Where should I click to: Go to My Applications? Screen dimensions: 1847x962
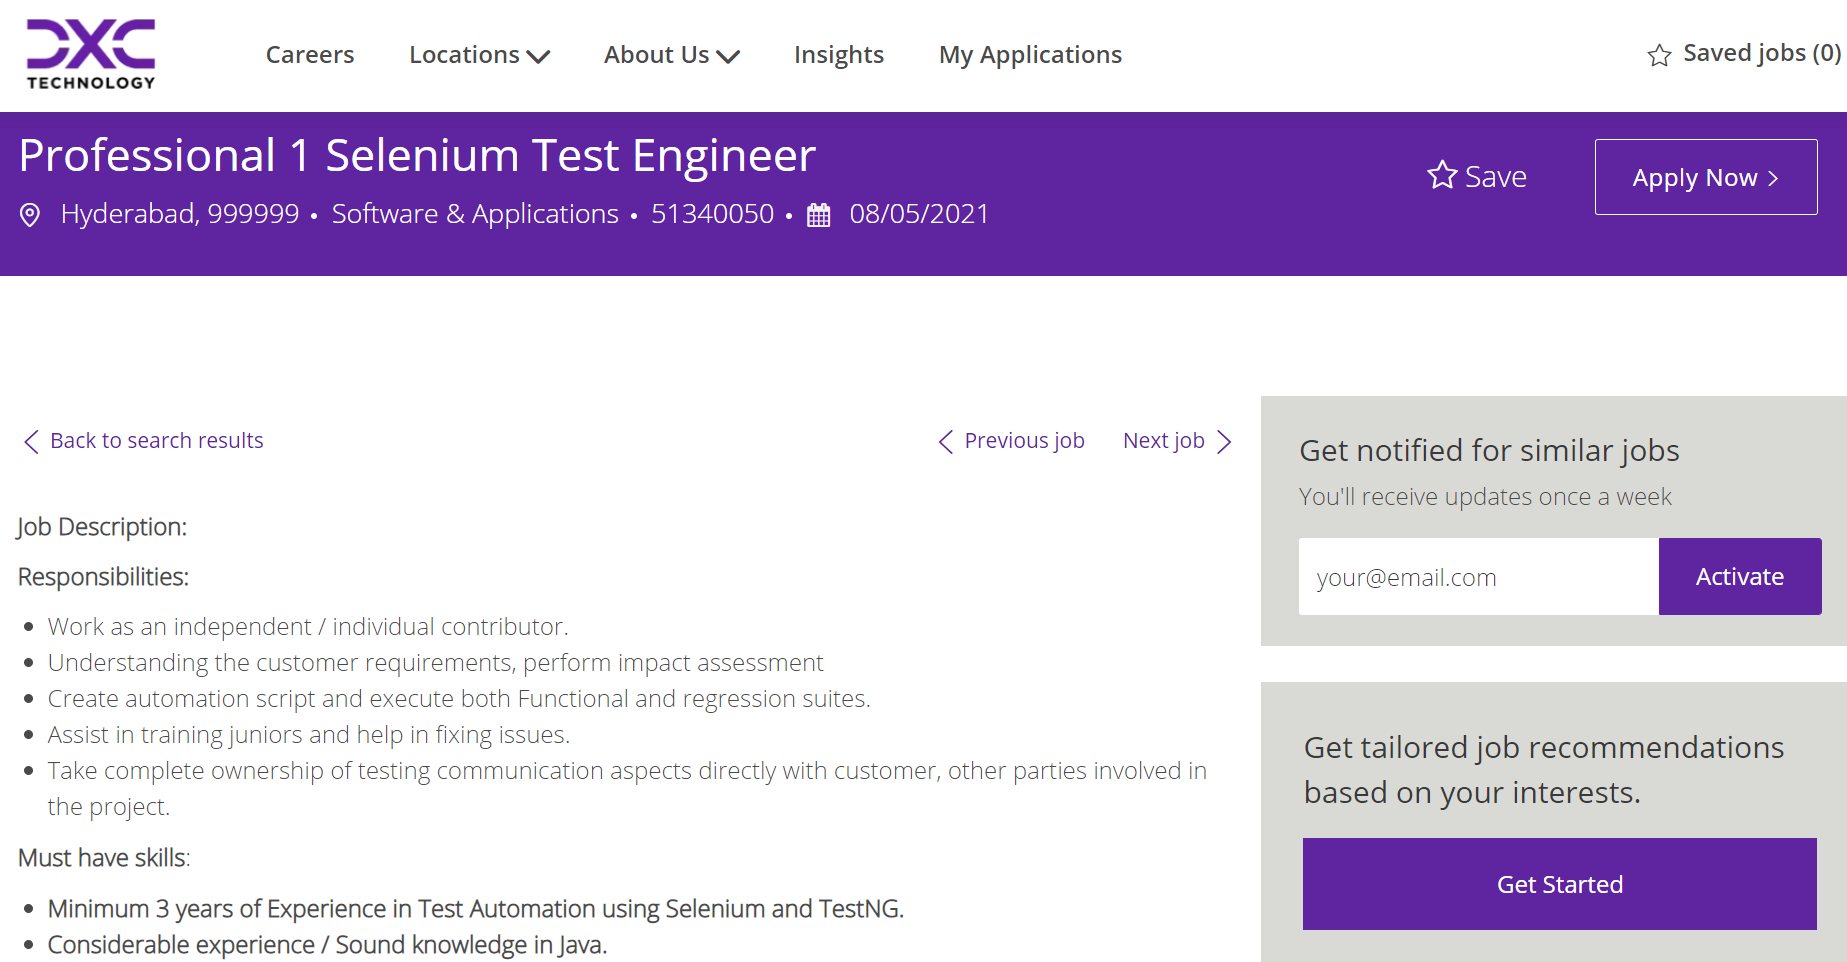[1030, 55]
